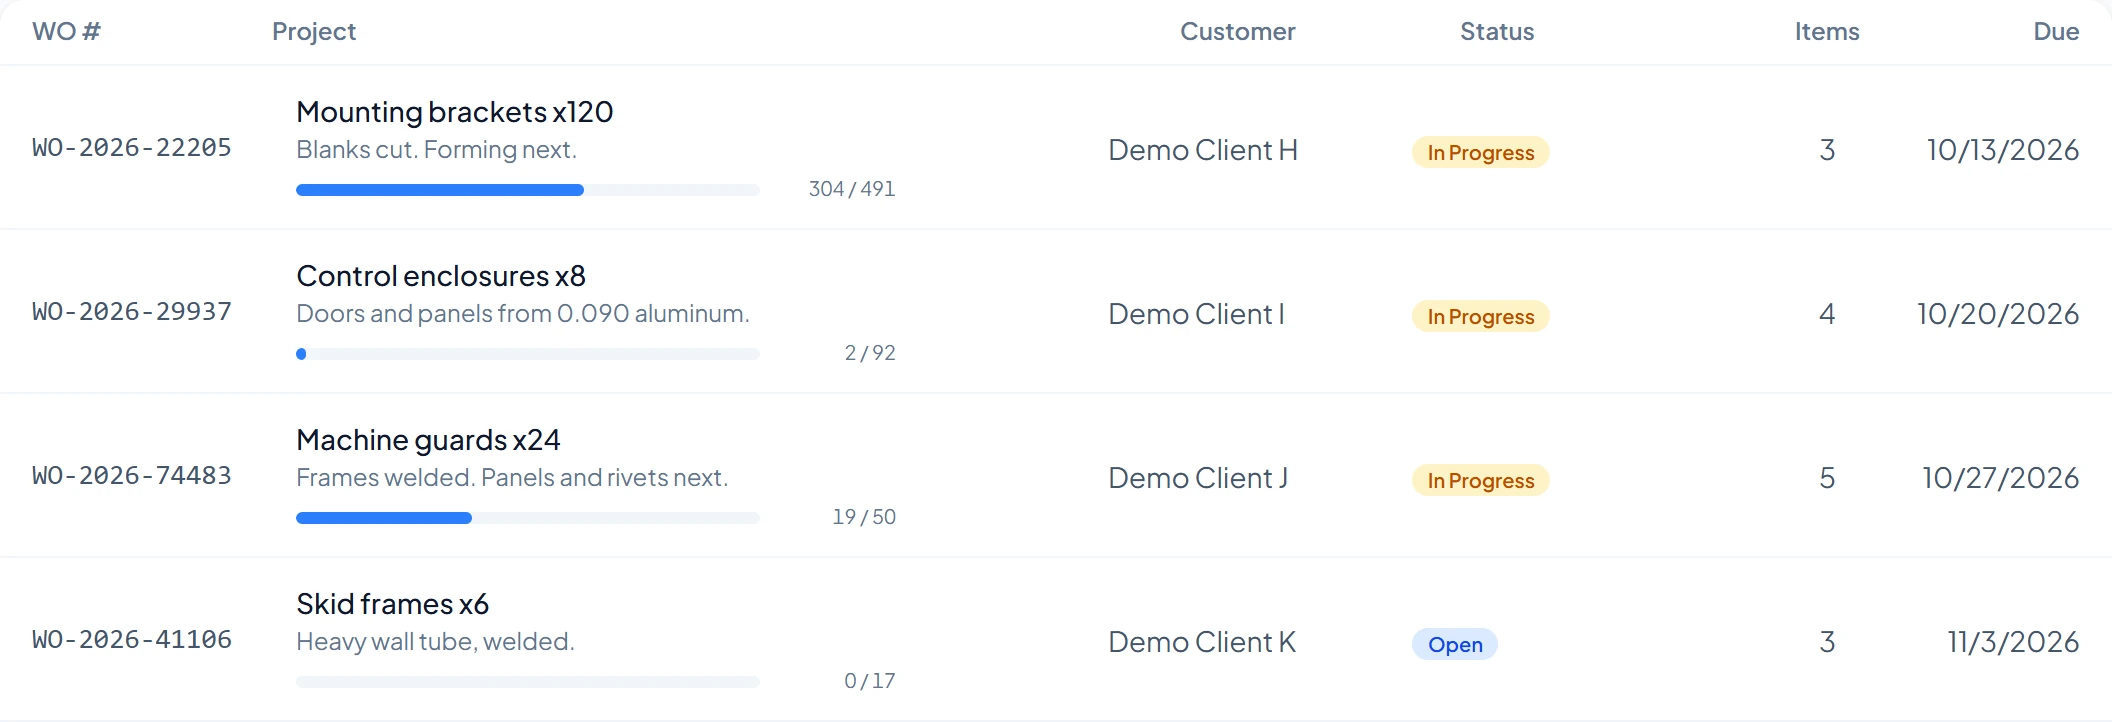Viewport: 2112px width, 722px height.
Task: Click In Progress badge for WO-2026-22205
Action: pos(1481,152)
